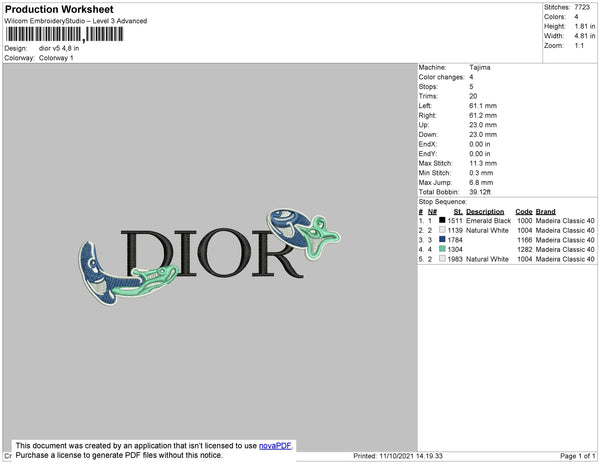Click the Machine value 'Tajima'
Screen dimensions: 600x464
click(x=480, y=67)
